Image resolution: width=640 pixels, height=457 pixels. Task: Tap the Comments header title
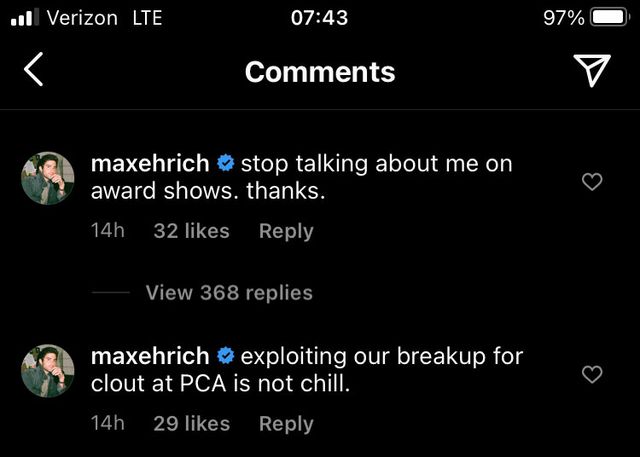tap(320, 72)
